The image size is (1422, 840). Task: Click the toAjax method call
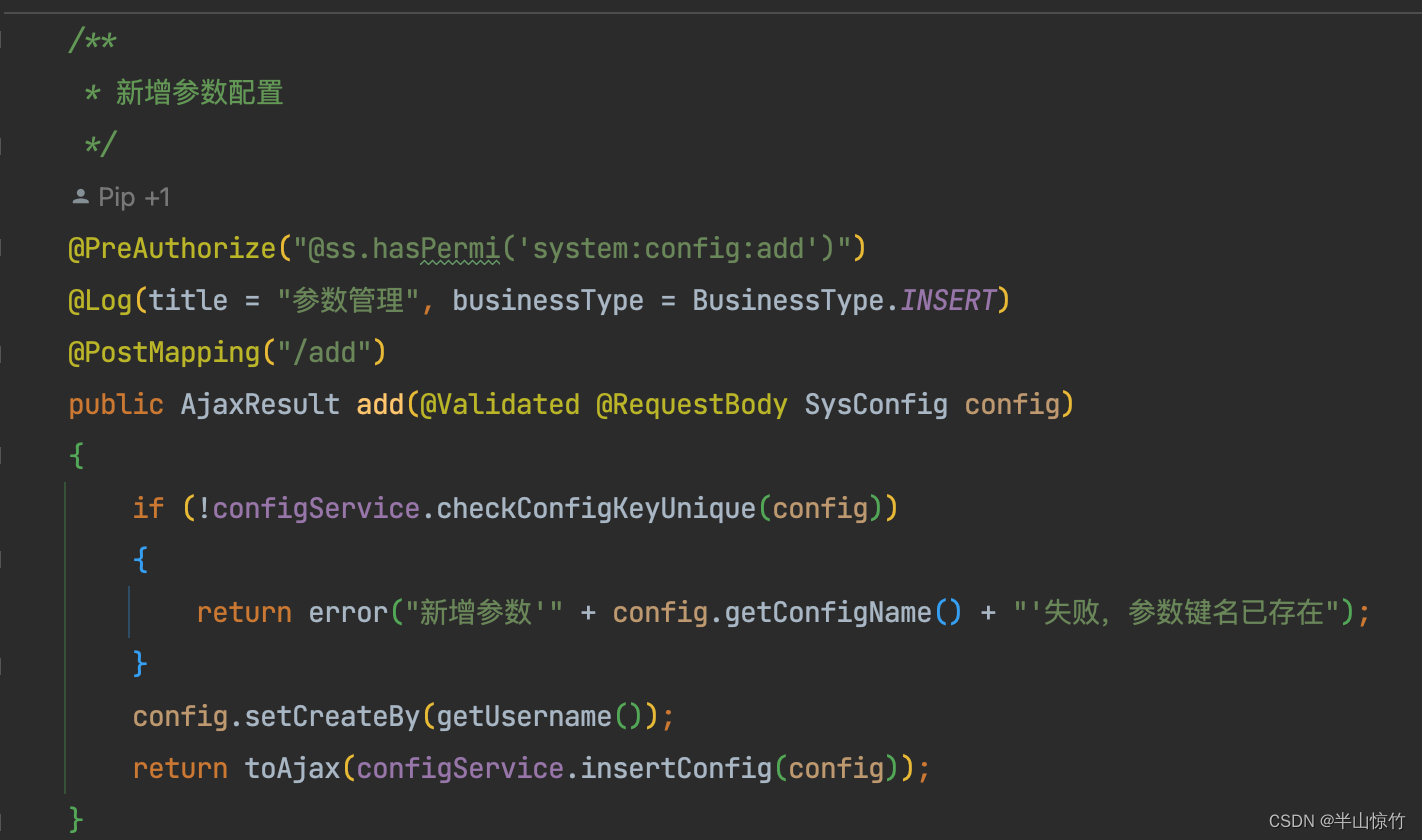pyautogui.click(x=292, y=768)
